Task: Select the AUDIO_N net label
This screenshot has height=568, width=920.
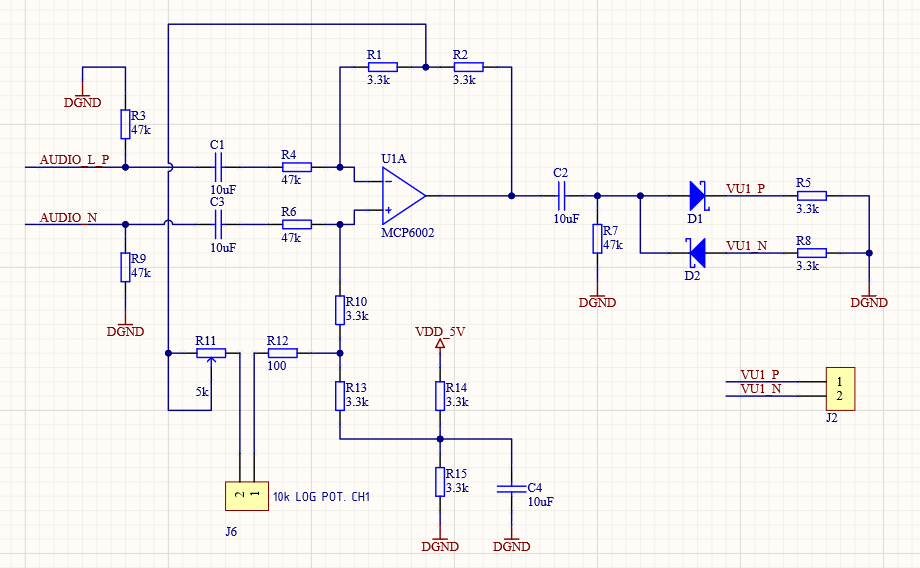Action: [68, 218]
